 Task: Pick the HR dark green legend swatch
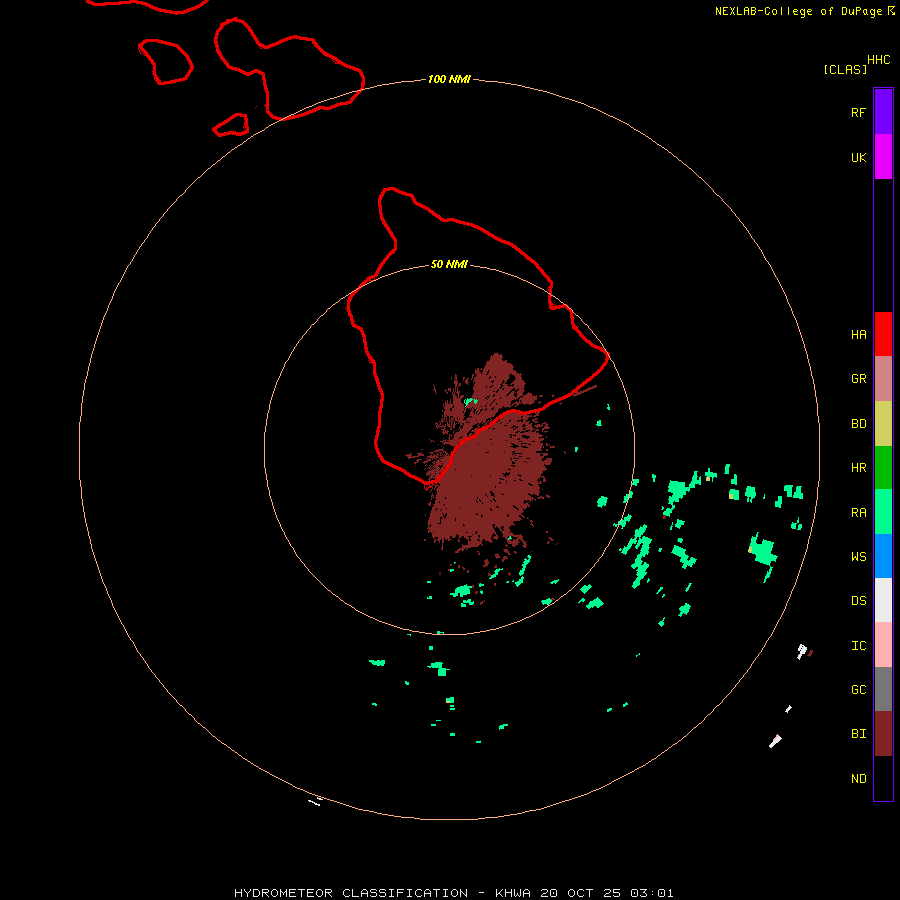pos(883,467)
